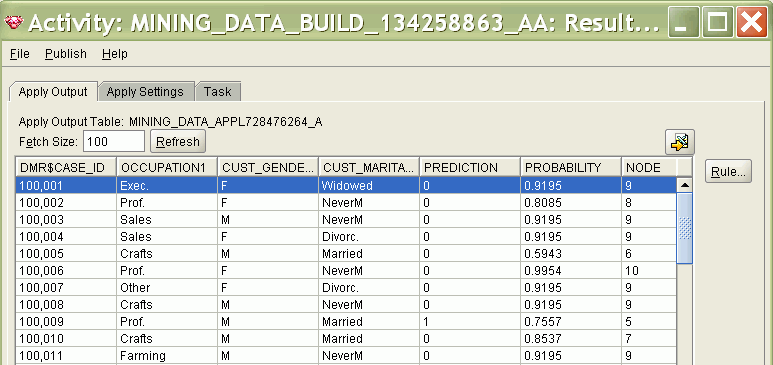The image size is (773, 365).
Task: Minimize the Activity window
Action: pos(684,22)
